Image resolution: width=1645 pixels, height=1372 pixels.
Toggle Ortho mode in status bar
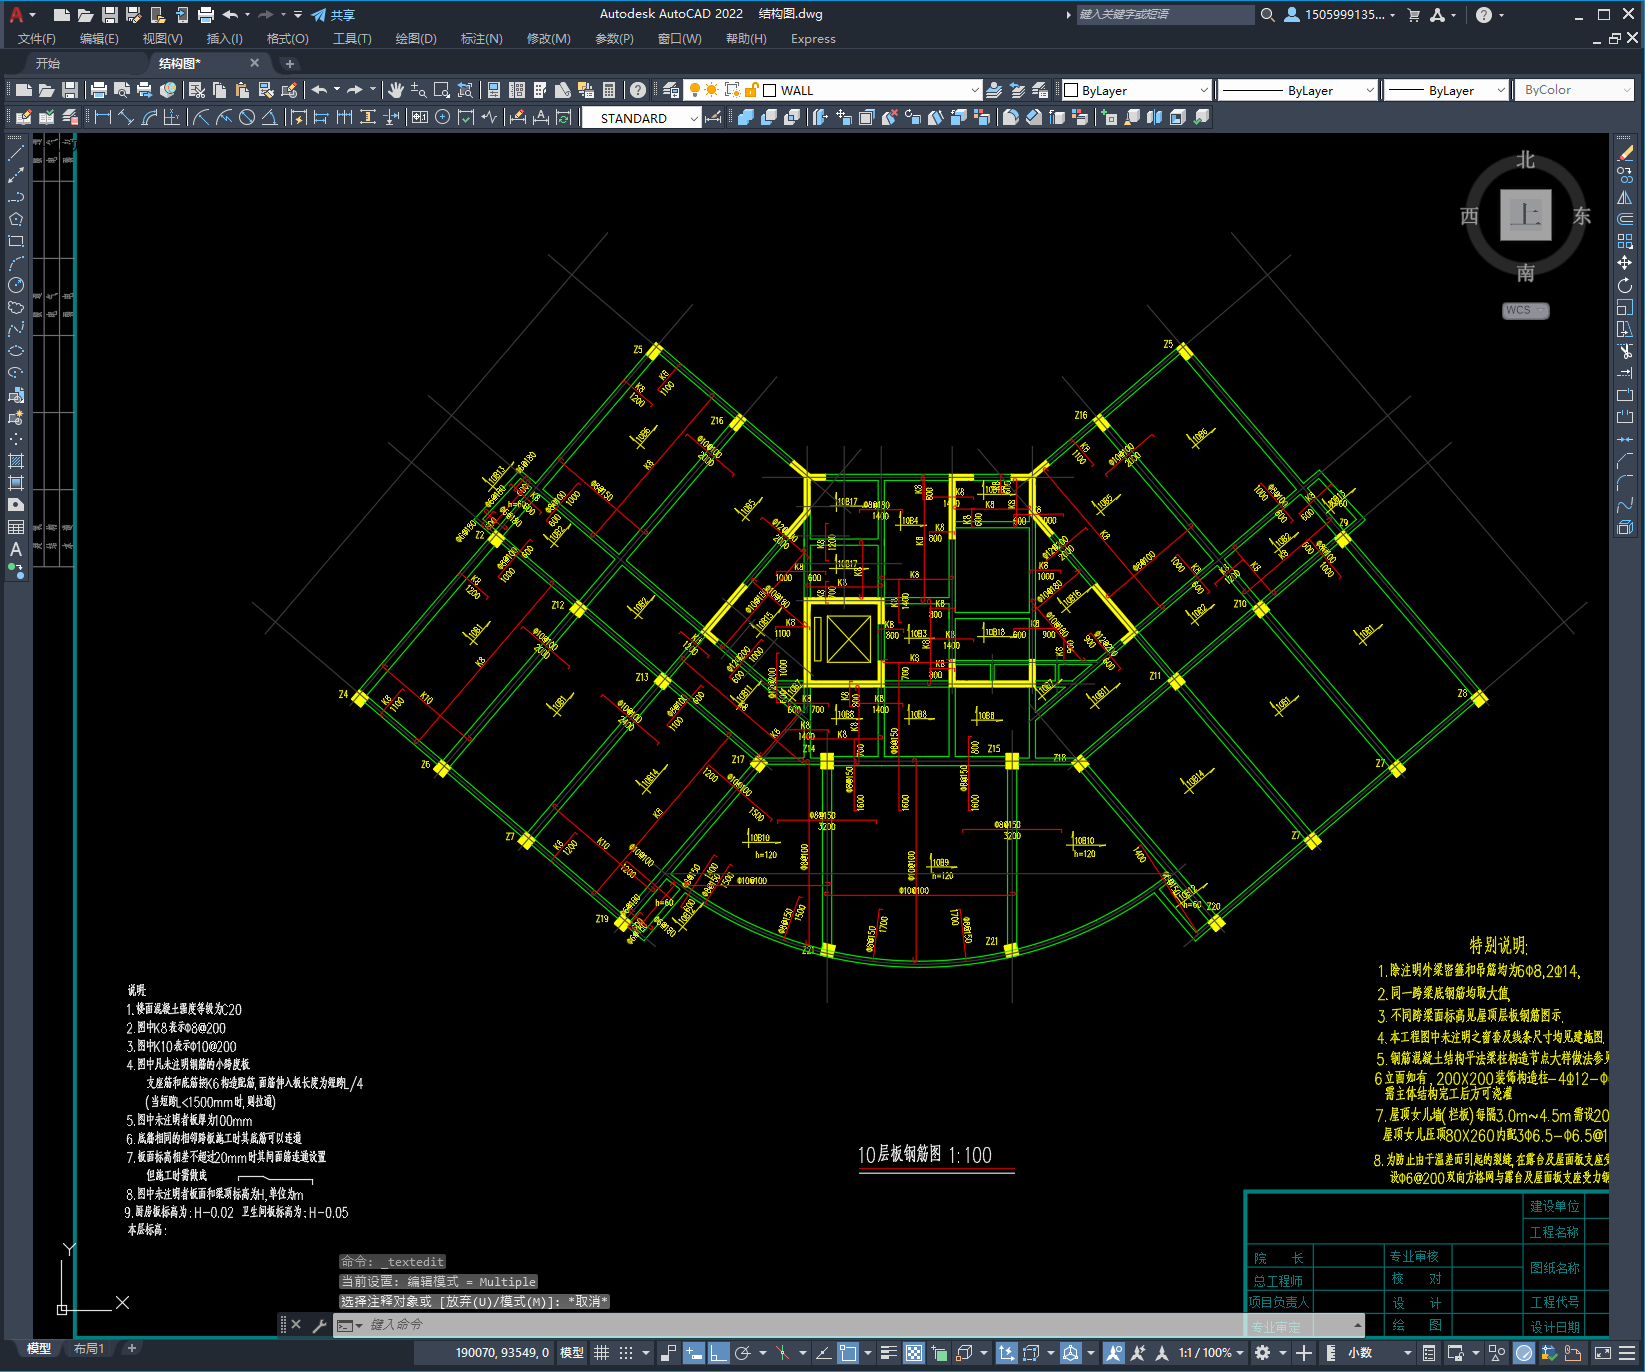[x=719, y=1353]
